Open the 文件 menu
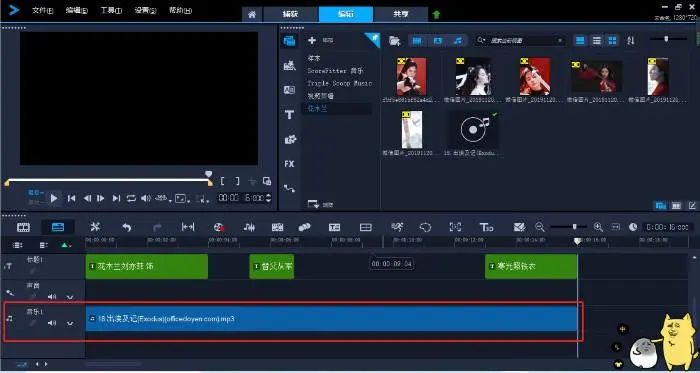 coord(42,10)
